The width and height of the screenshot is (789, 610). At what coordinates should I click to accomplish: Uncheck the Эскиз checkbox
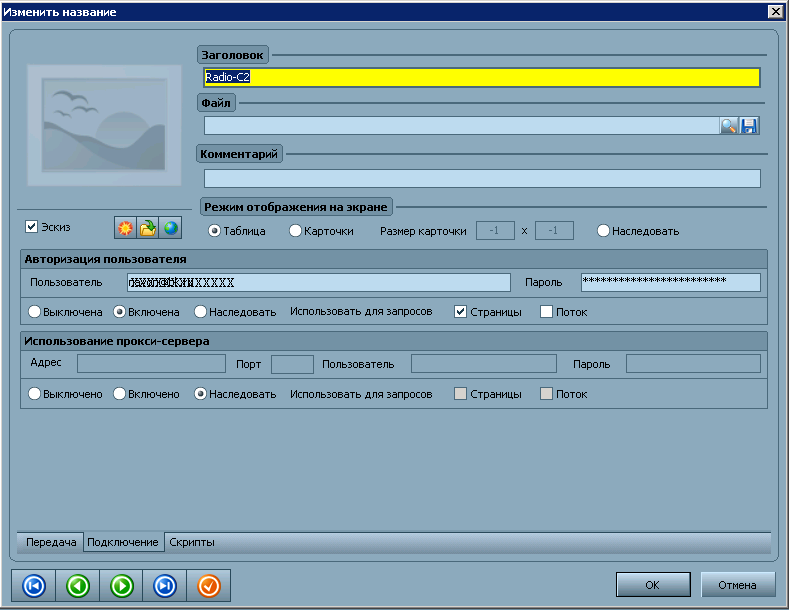click(x=32, y=227)
